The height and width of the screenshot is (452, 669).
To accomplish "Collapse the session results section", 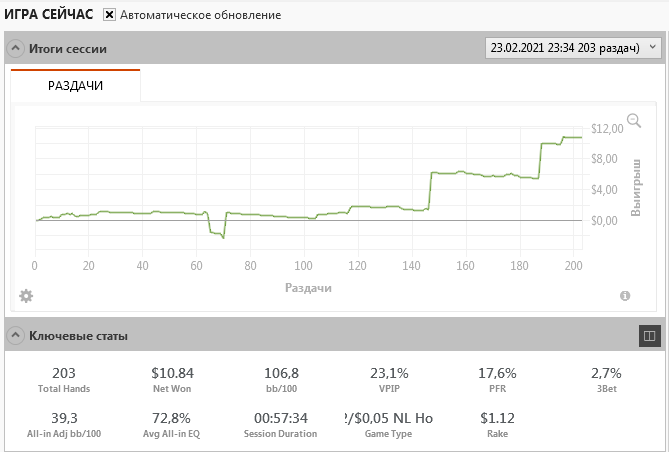I will pyautogui.click(x=15, y=48).
